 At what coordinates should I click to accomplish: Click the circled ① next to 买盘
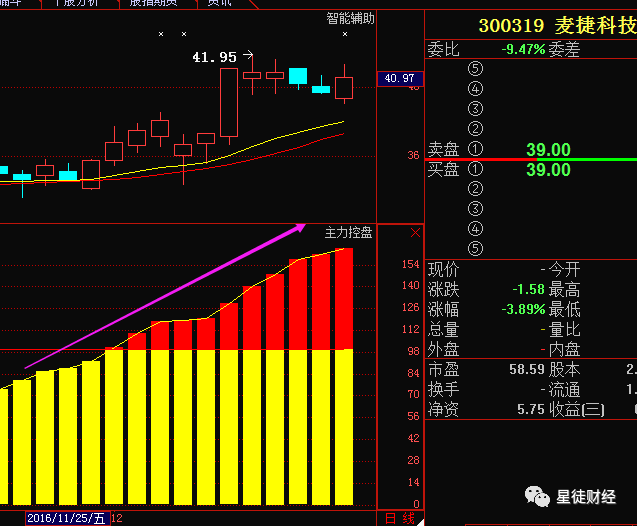[x=475, y=169]
